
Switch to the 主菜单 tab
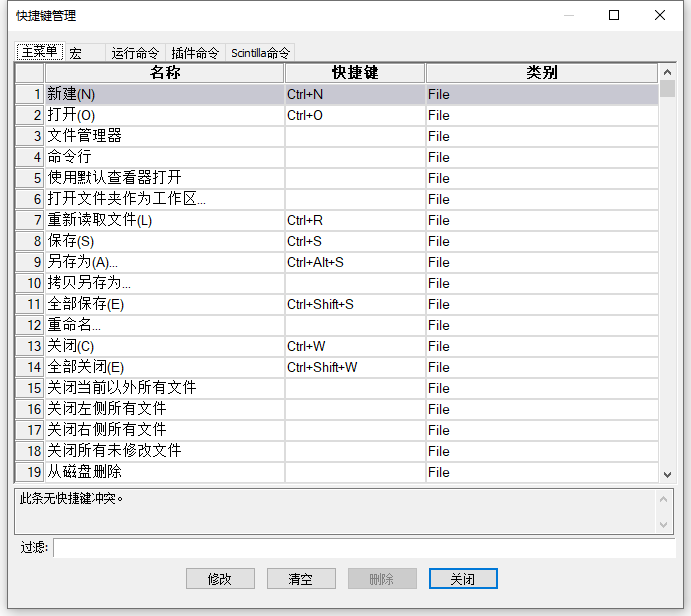tap(40, 52)
